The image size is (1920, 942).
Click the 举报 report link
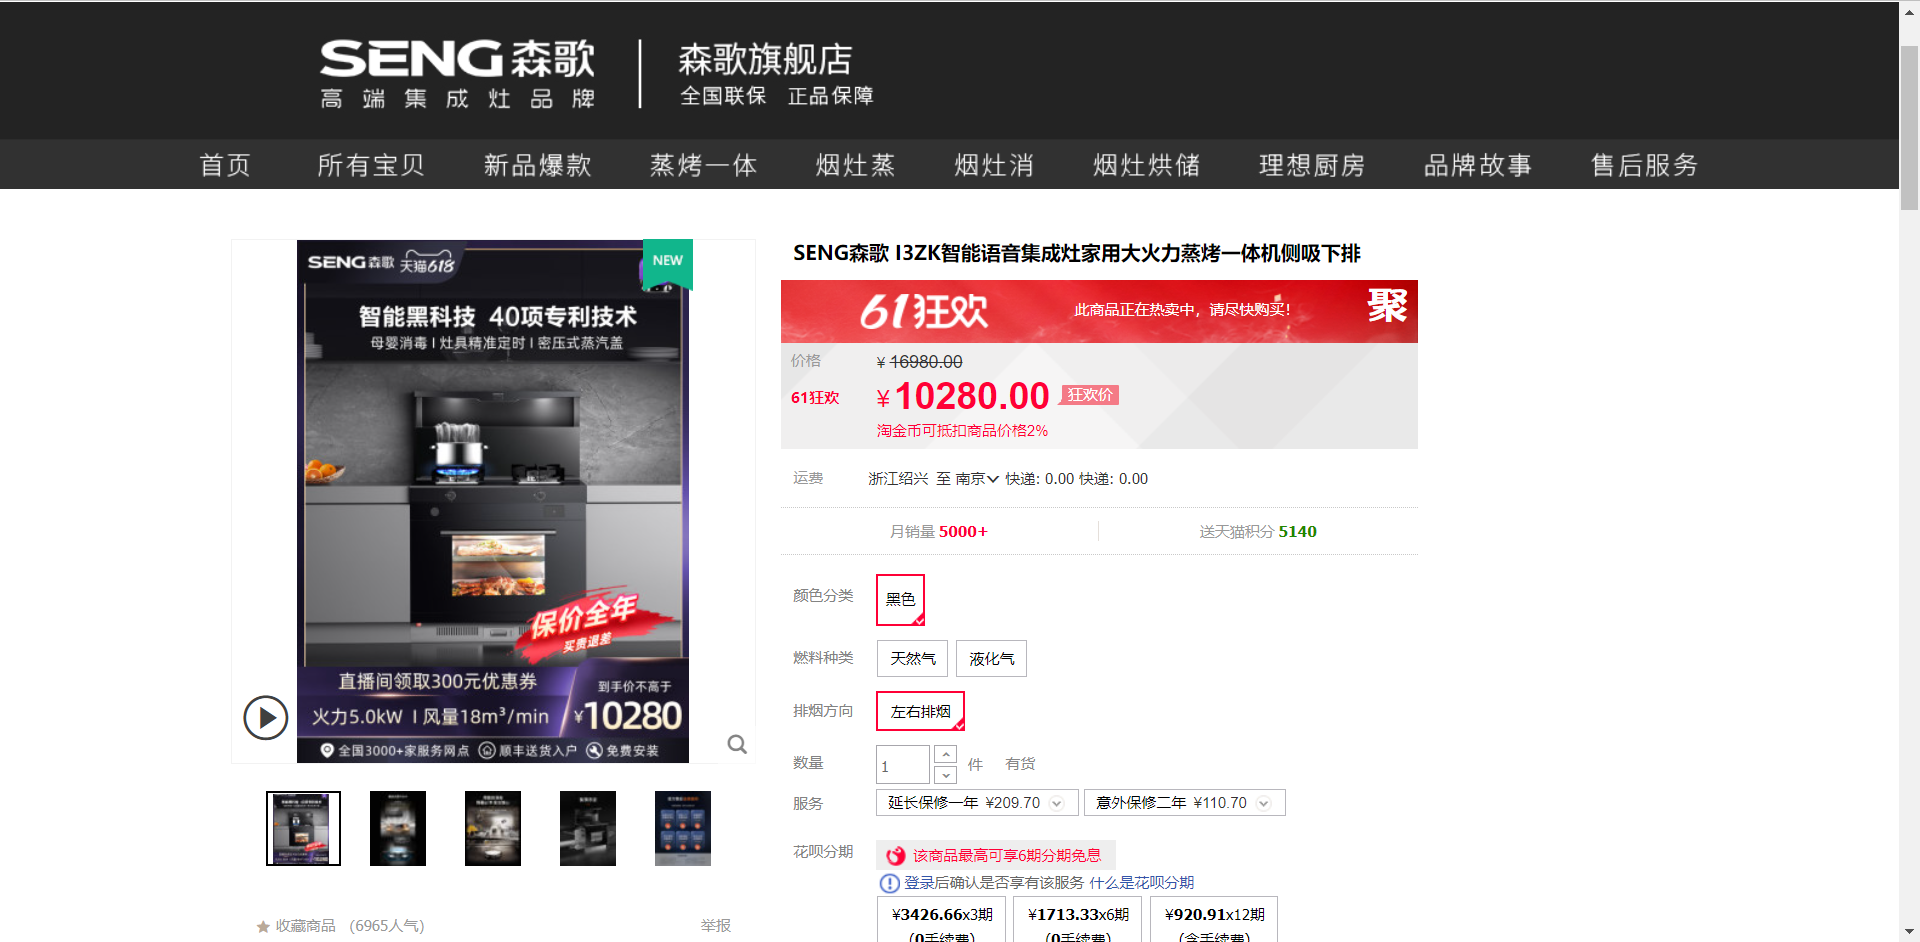click(716, 926)
